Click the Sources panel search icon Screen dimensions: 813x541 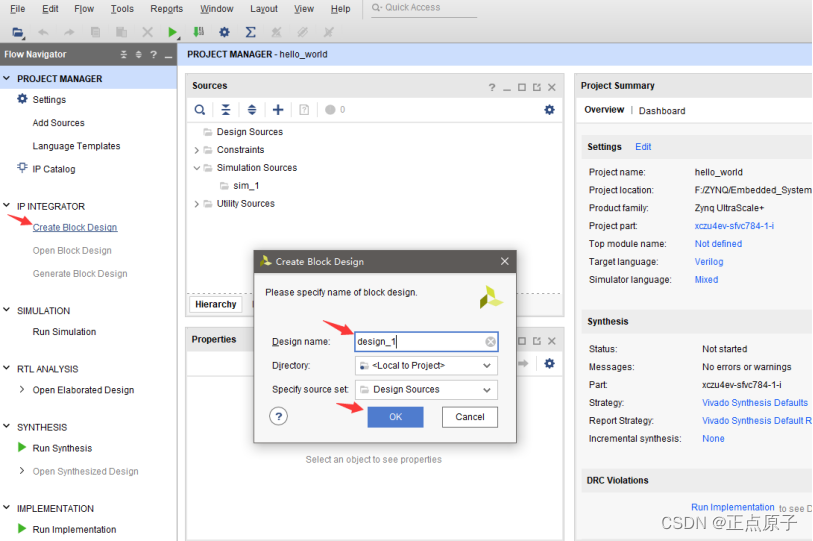tap(200, 110)
